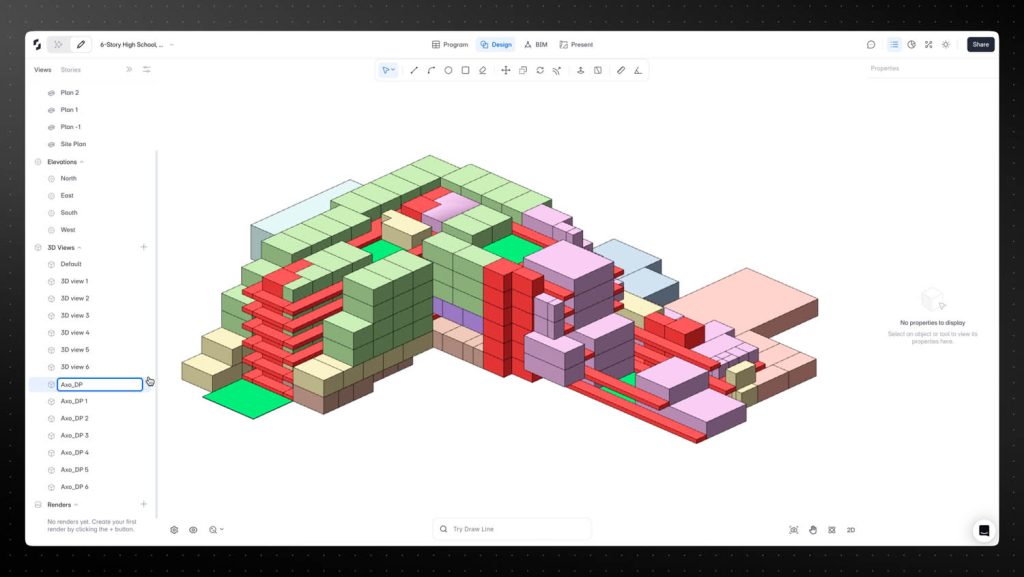This screenshot has width=1024, height=577.
Task: Collapse the 3D Views section
Action: click(79, 247)
